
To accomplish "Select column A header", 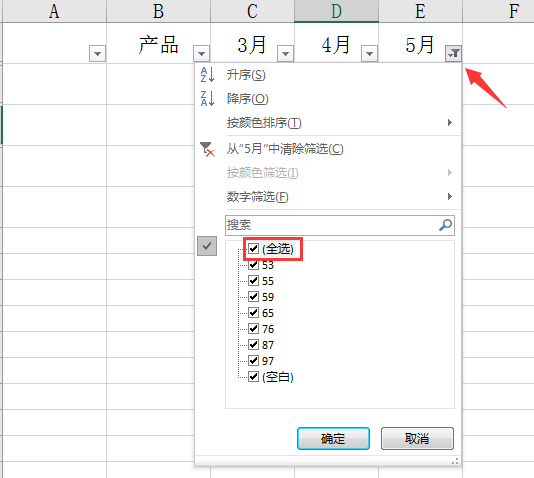I will coord(54,11).
